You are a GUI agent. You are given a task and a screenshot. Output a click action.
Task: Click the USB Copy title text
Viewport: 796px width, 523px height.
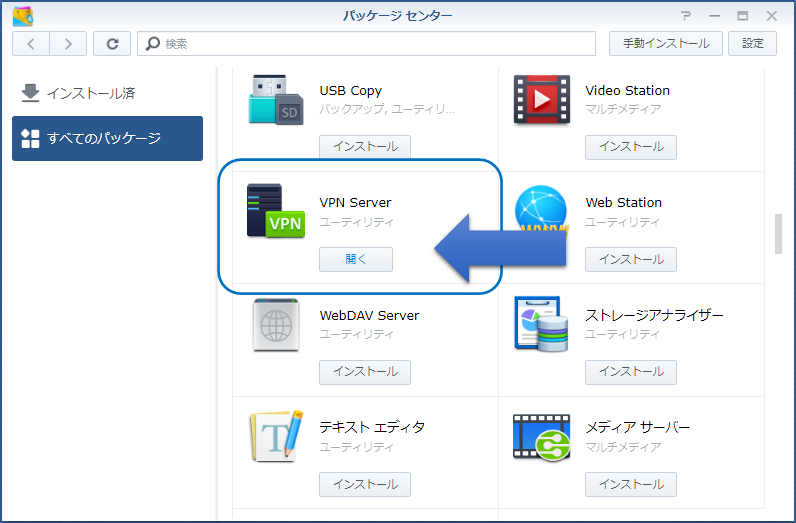pyautogui.click(x=350, y=91)
